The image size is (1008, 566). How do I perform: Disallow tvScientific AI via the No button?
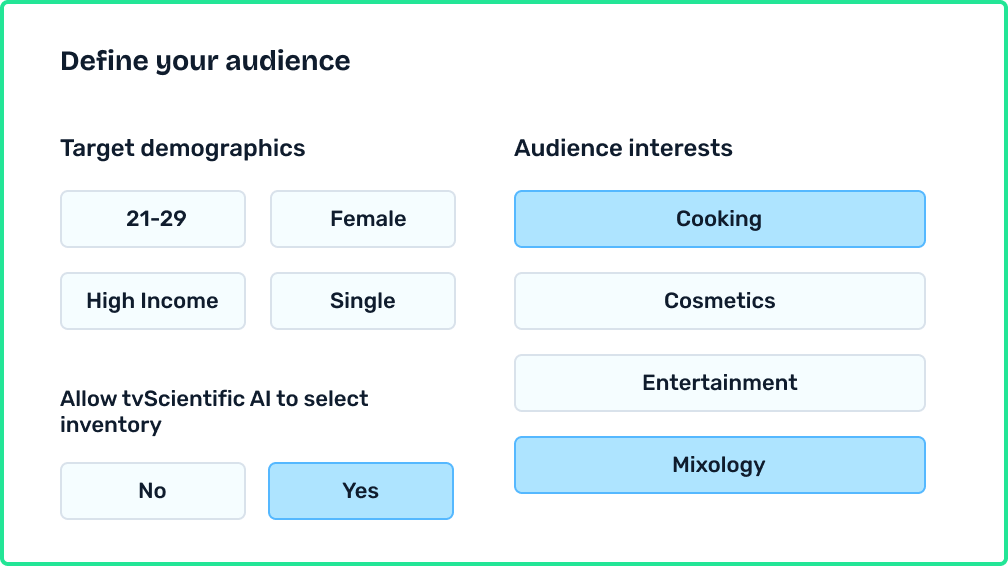tap(153, 491)
